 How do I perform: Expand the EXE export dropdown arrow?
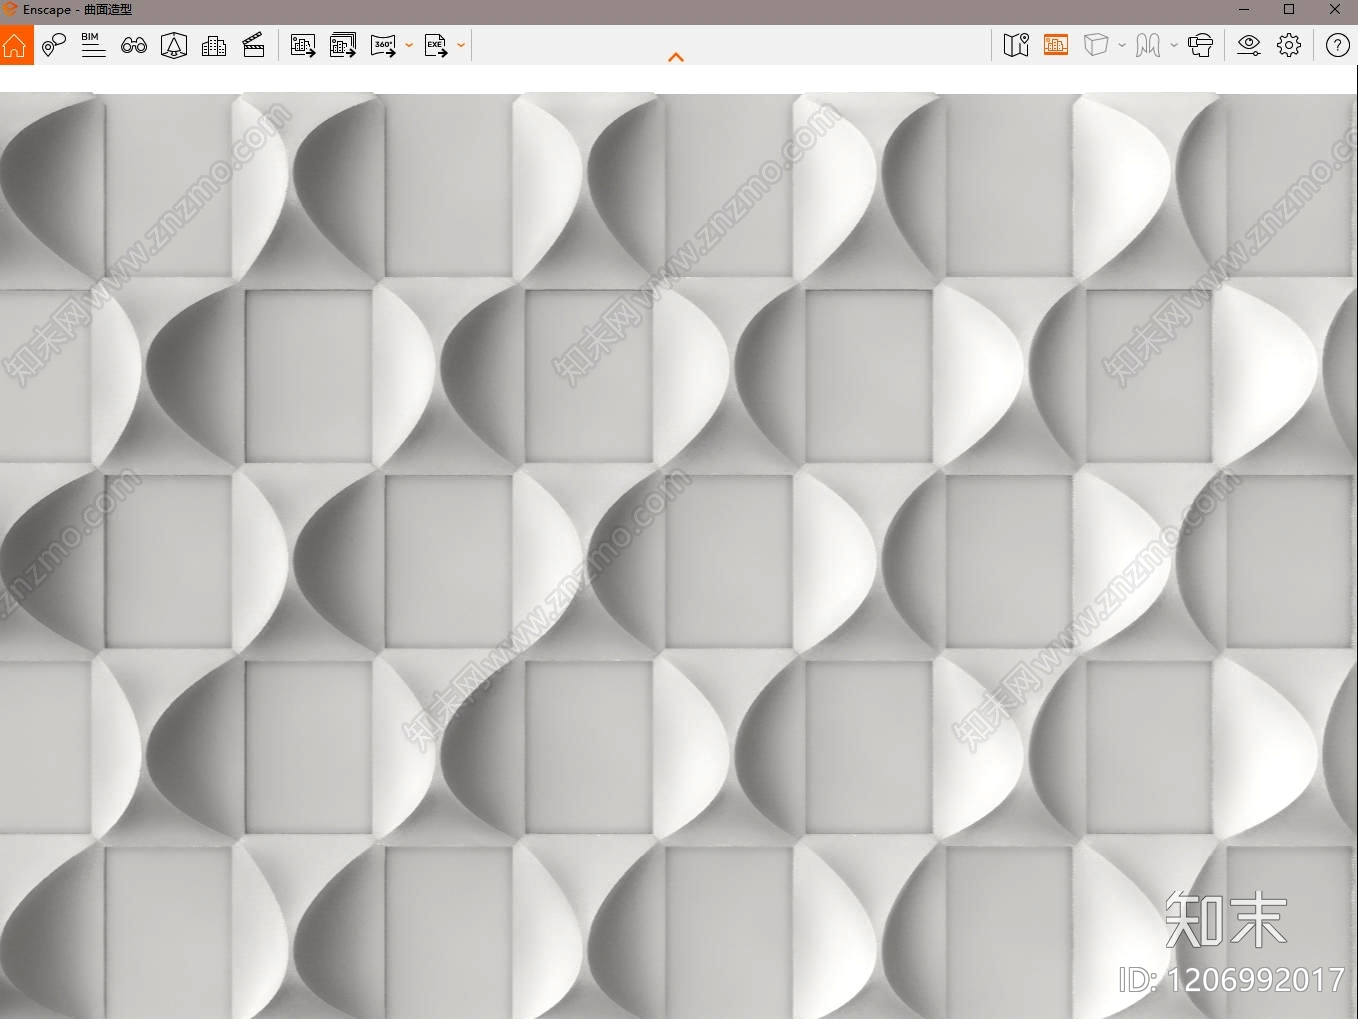pyautogui.click(x=461, y=45)
